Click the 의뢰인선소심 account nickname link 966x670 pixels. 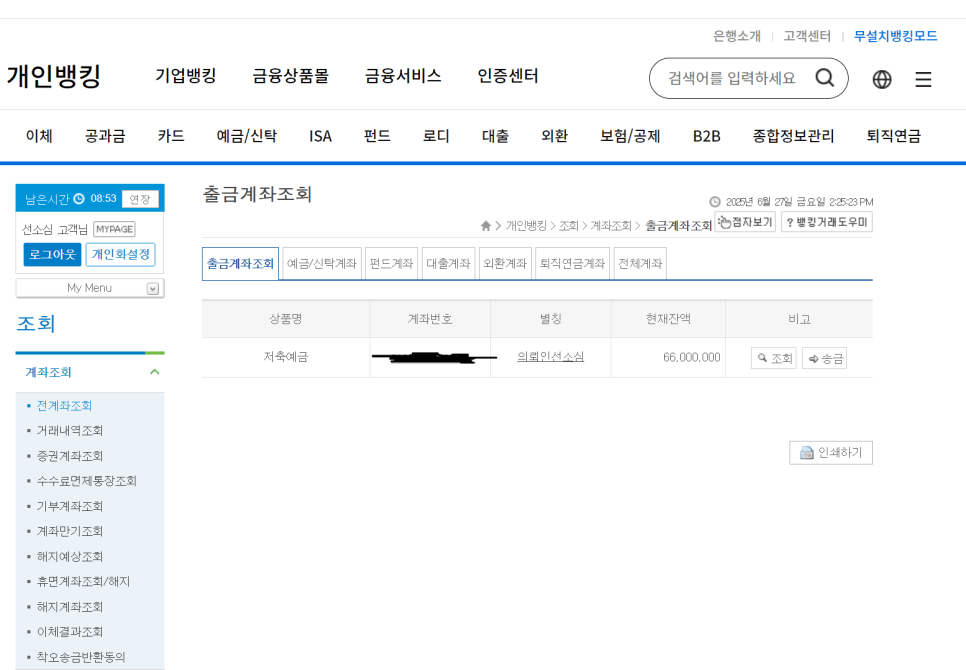(550, 357)
